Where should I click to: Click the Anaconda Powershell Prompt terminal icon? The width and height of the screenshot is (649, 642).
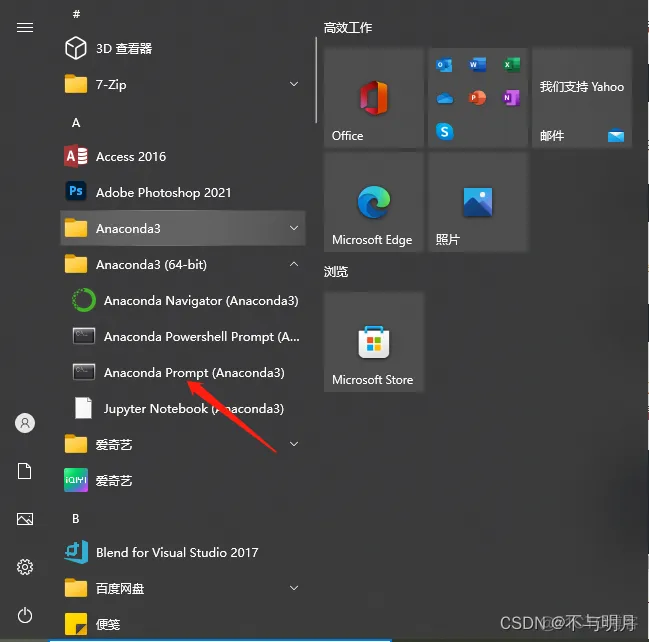(x=84, y=336)
